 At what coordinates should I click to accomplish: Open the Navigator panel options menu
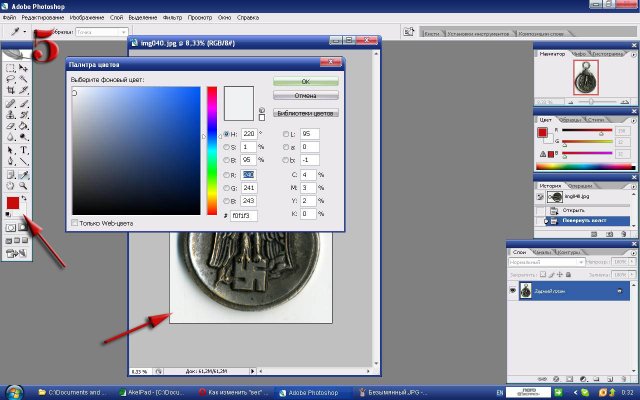[633, 54]
